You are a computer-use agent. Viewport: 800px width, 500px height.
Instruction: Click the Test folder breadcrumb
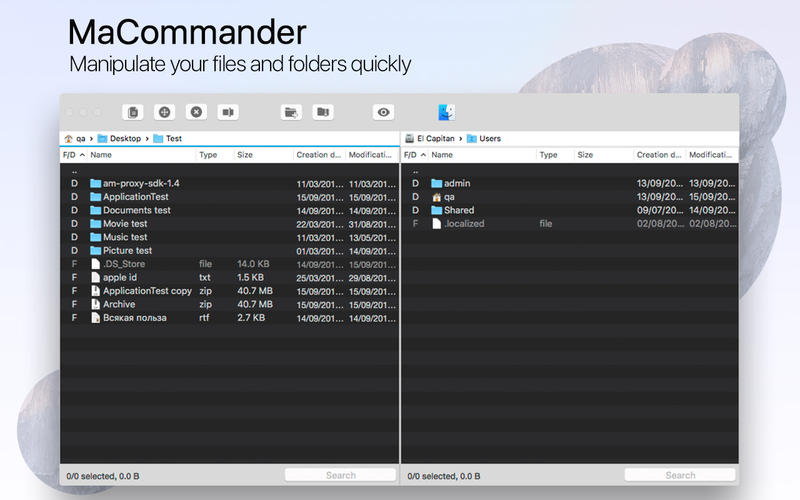tap(168, 138)
